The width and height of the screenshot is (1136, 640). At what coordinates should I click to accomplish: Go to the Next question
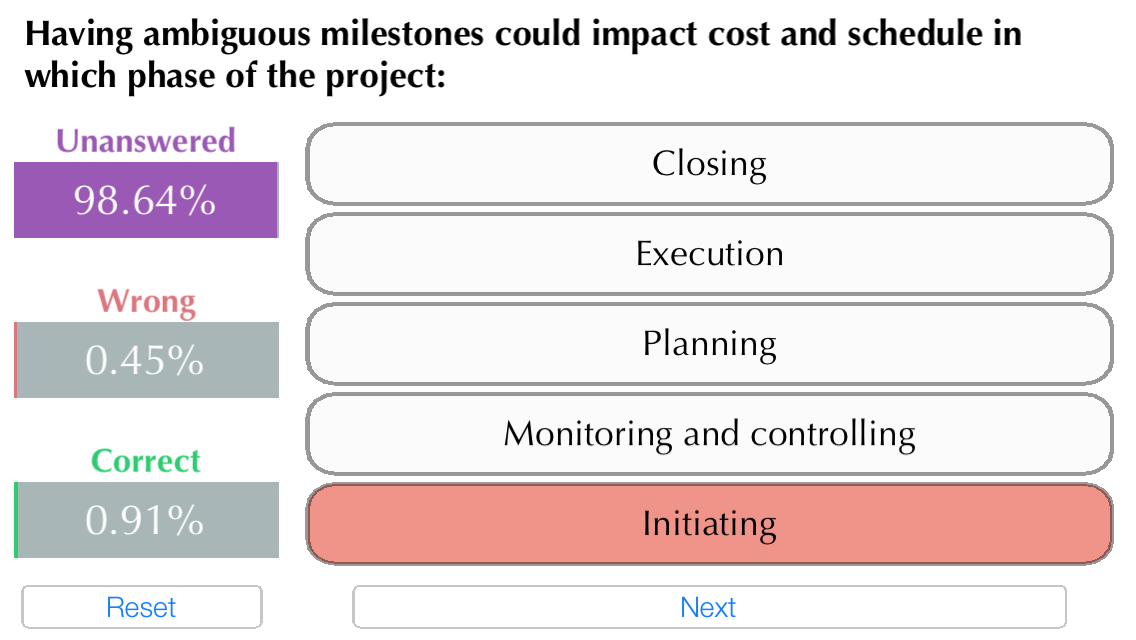click(709, 607)
